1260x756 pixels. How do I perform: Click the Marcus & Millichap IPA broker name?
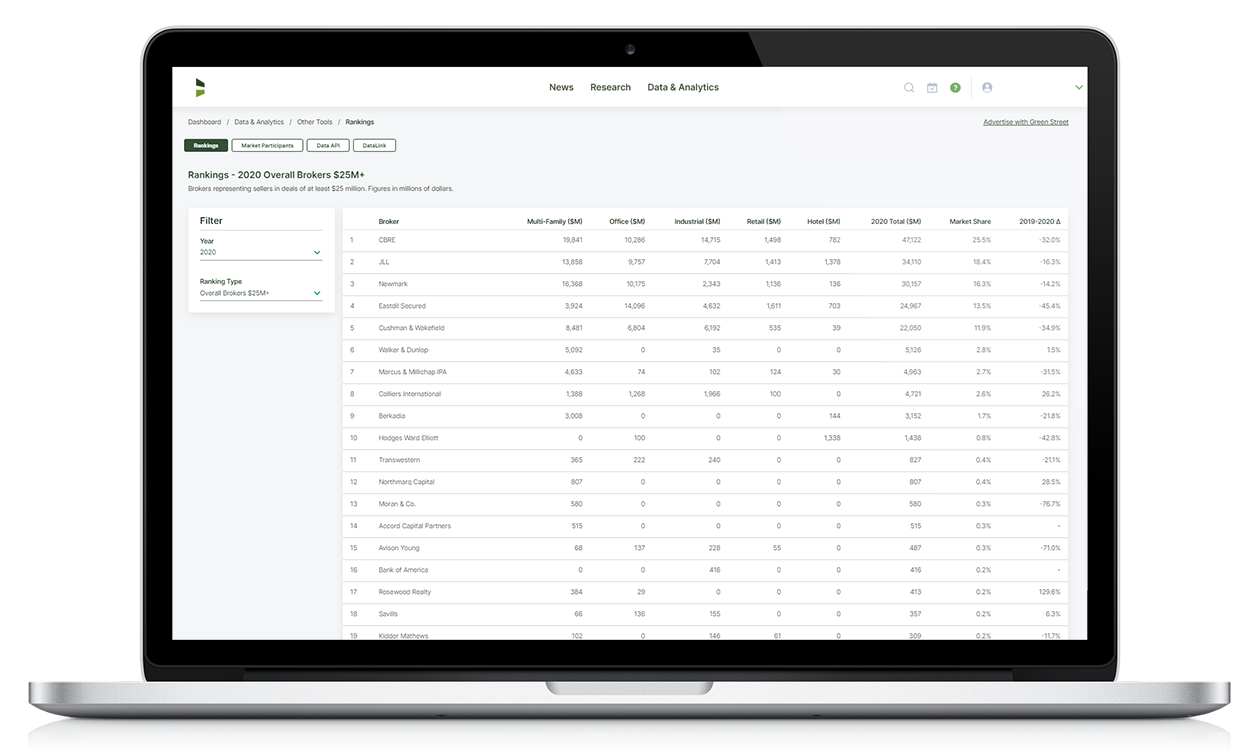pyautogui.click(x=413, y=372)
